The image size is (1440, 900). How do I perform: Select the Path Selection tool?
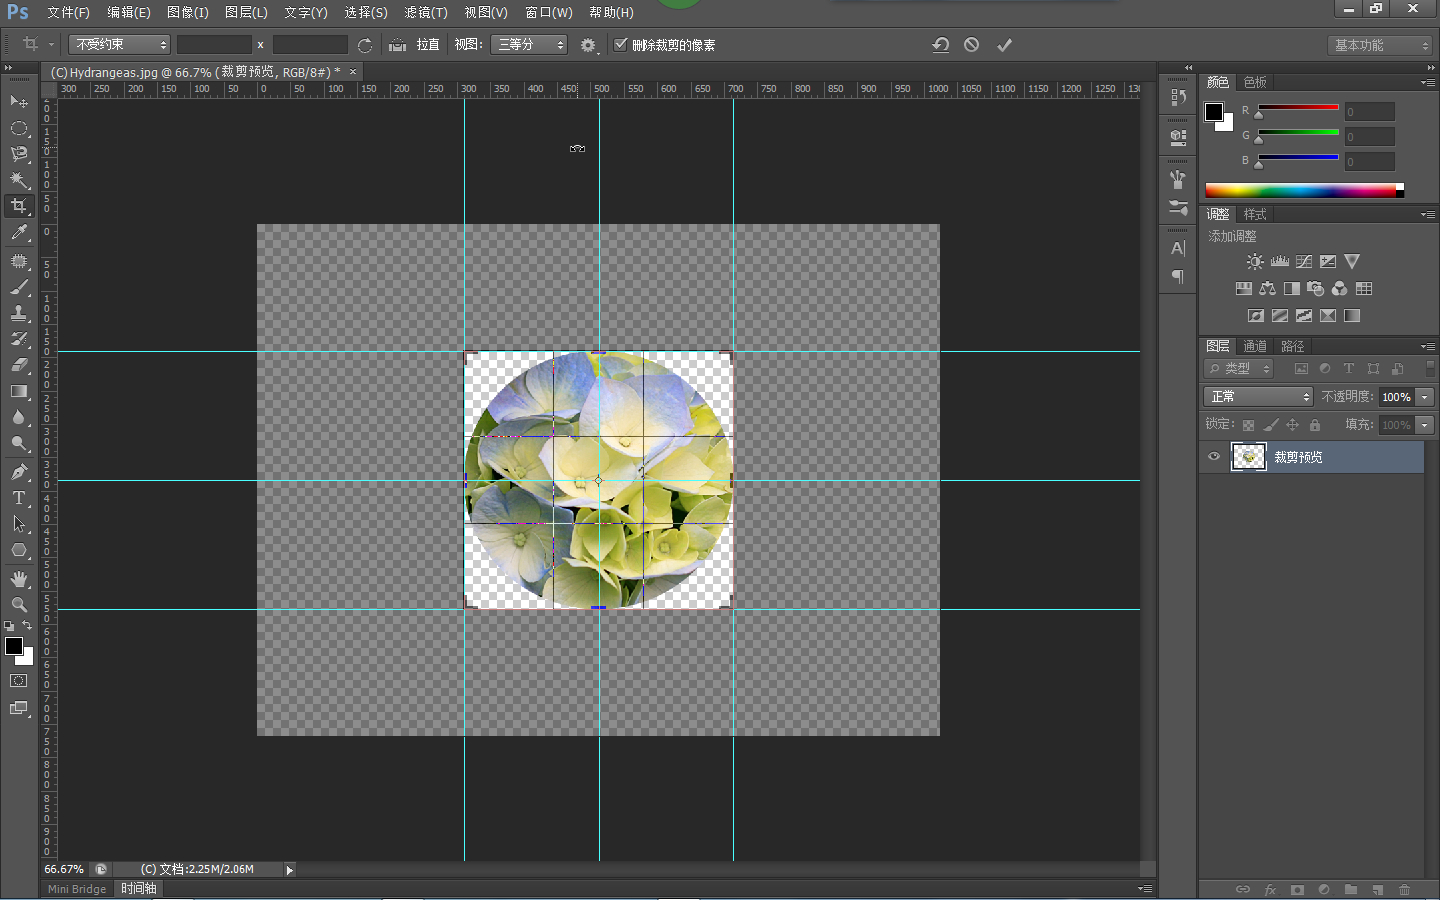point(18,524)
